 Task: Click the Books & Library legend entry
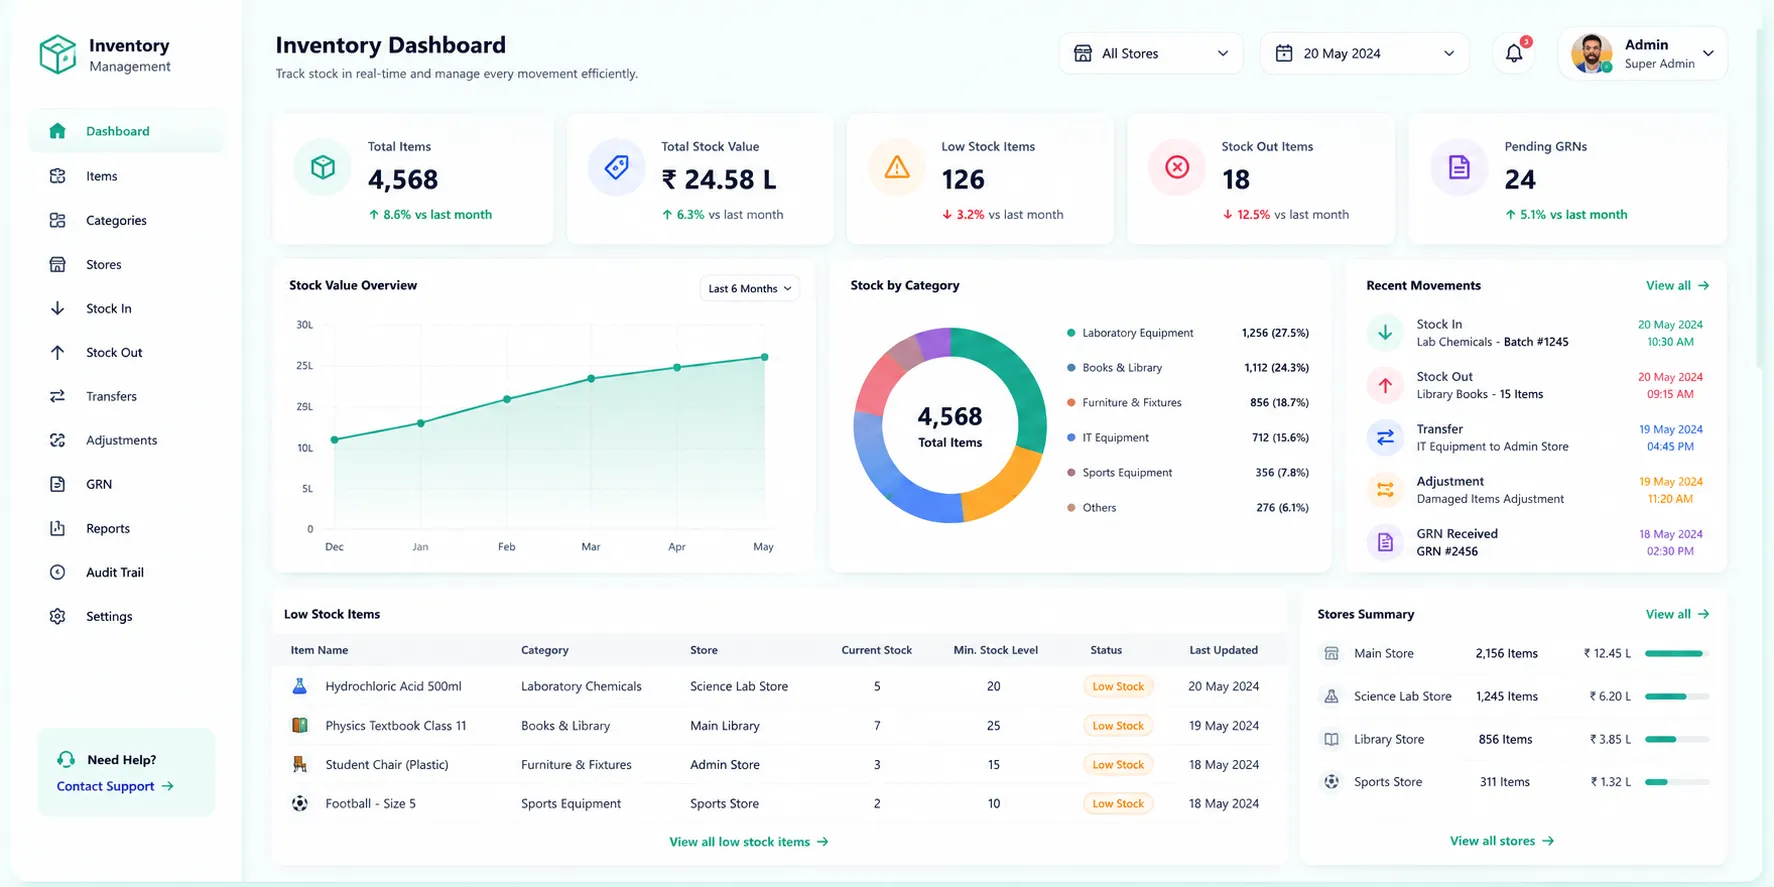pos(1187,367)
